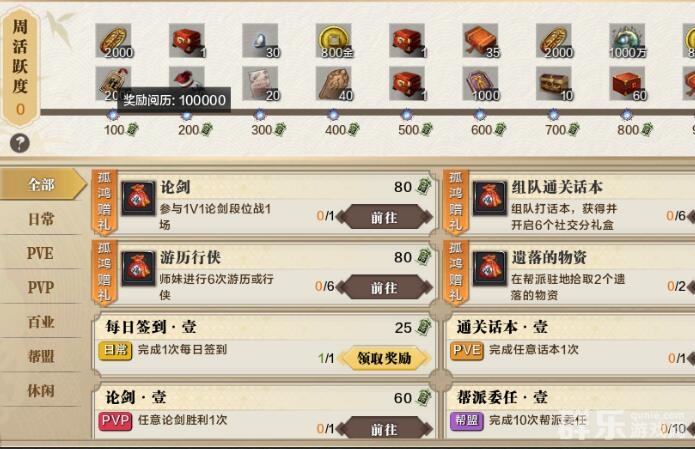Select the wooden tablet reward marked 40
The width and height of the screenshot is (695, 449).
tap(334, 83)
